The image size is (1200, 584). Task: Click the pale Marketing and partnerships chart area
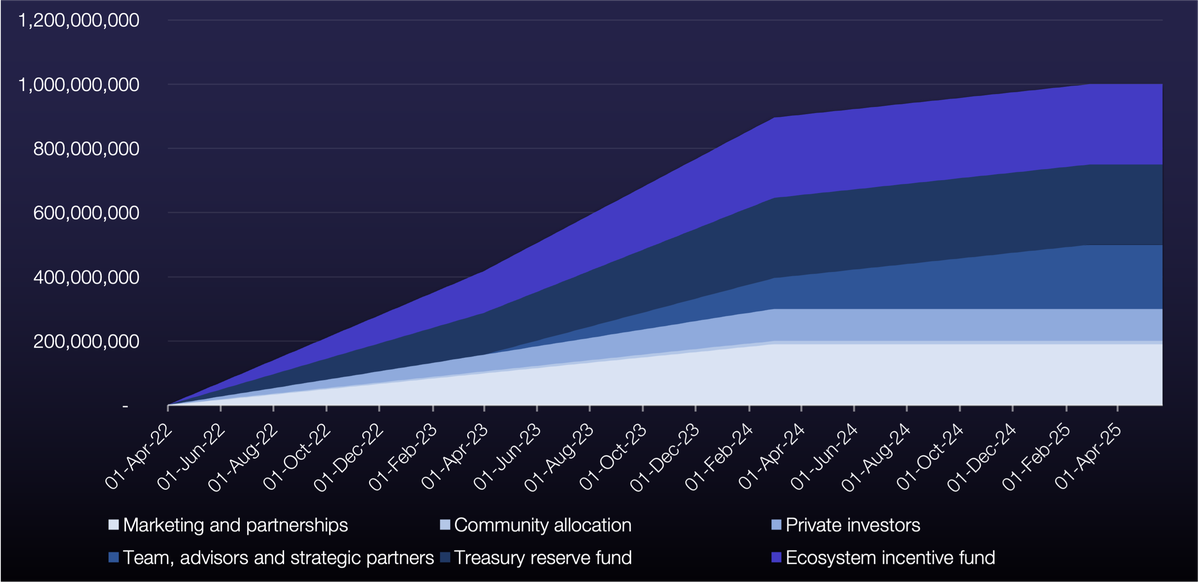coord(900,375)
